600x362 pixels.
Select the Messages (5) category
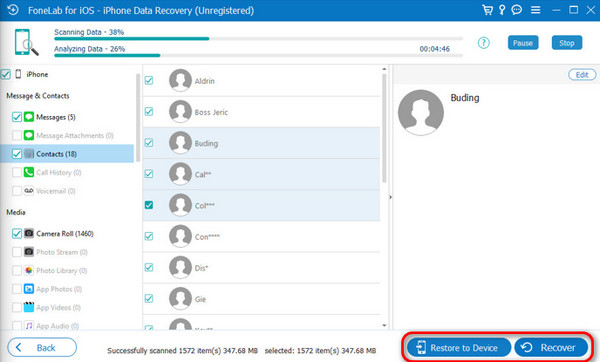tap(55, 117)
